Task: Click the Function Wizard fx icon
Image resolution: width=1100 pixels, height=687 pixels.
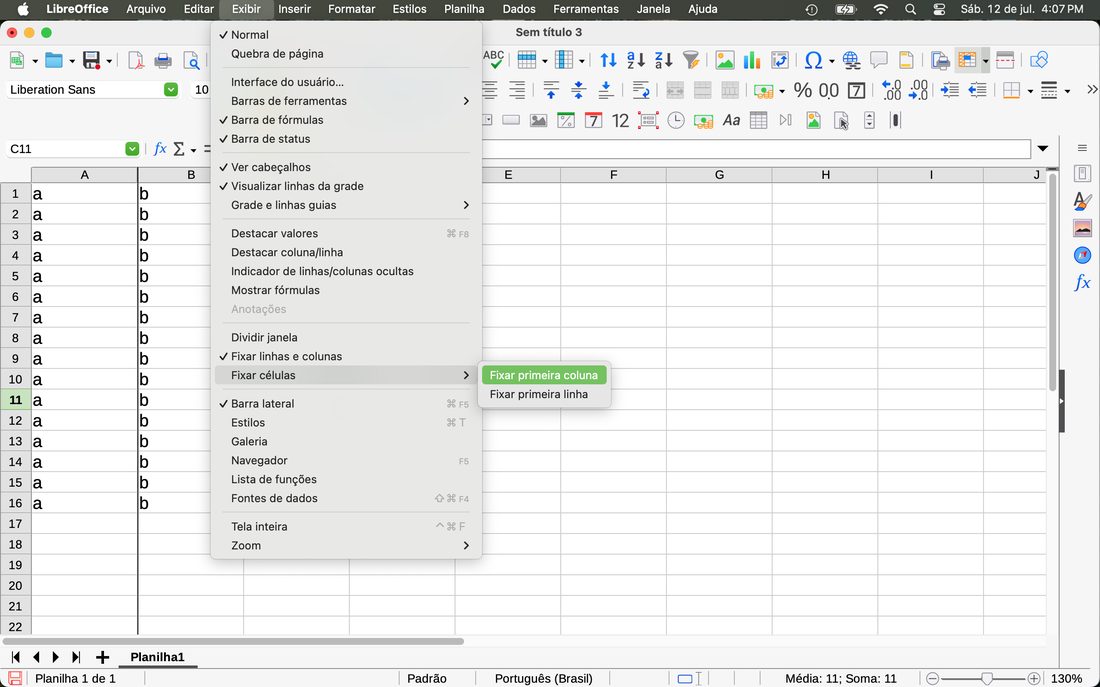Action: pyautogui.click(x=160, y=149)
